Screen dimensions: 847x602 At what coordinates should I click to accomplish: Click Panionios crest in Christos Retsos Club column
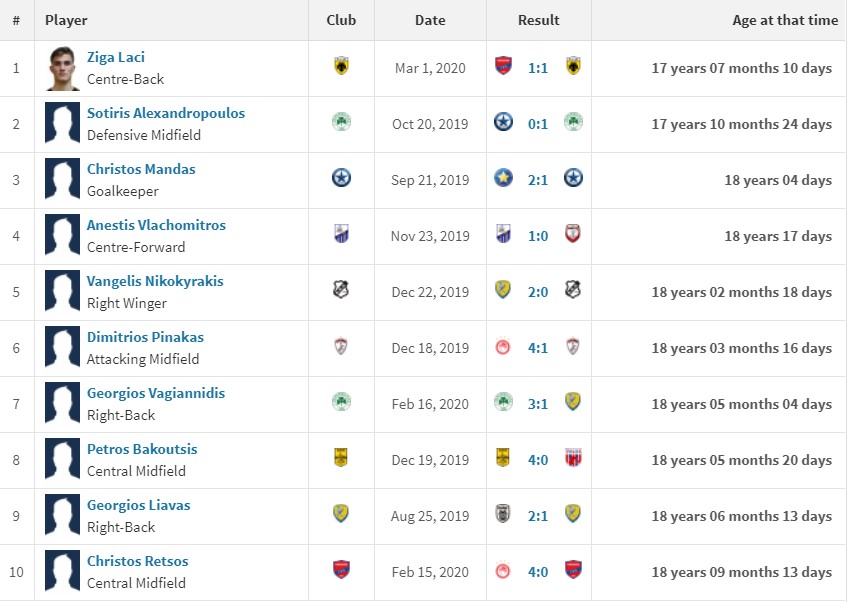pyautogui.click(x=341, y=570)
